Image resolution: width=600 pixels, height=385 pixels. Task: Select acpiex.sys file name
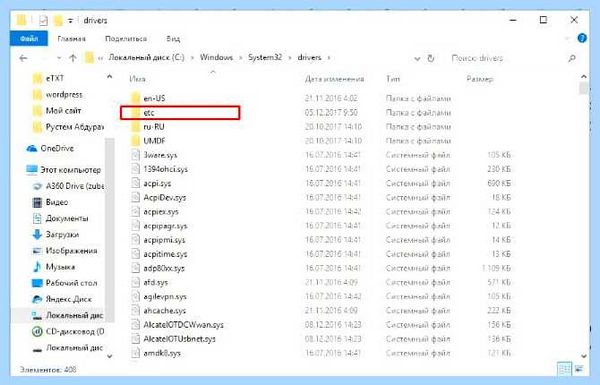point(161,212)
